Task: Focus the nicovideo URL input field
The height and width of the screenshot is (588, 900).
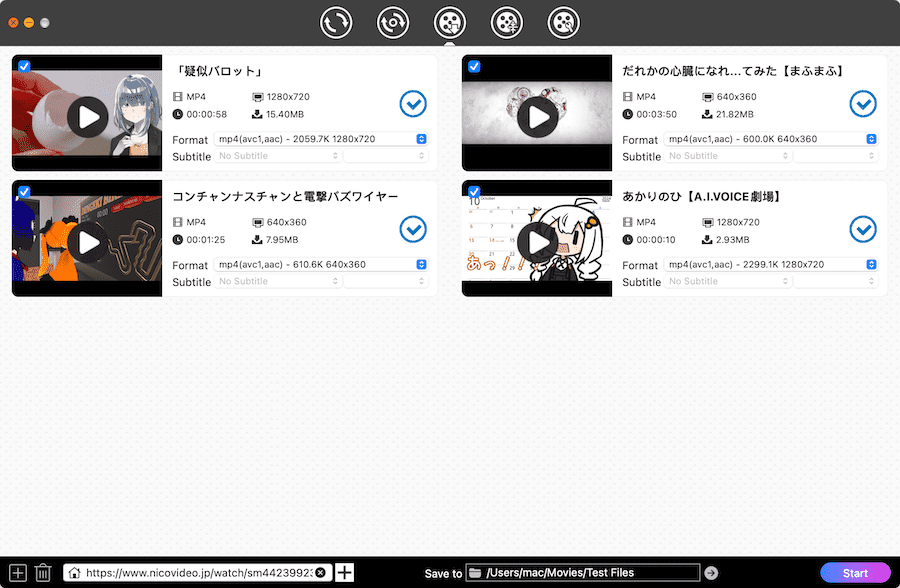Action: tap(199, 572)
